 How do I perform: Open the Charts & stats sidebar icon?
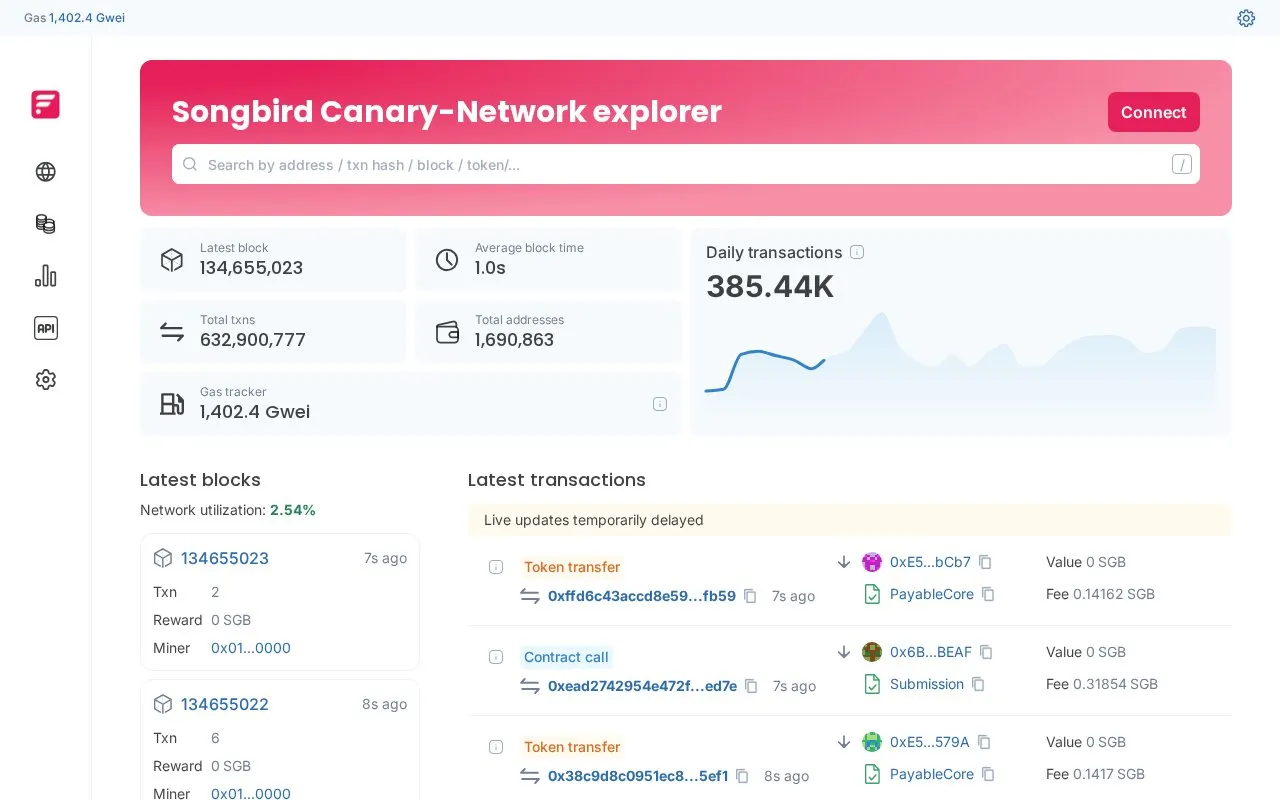pos(45,276)
